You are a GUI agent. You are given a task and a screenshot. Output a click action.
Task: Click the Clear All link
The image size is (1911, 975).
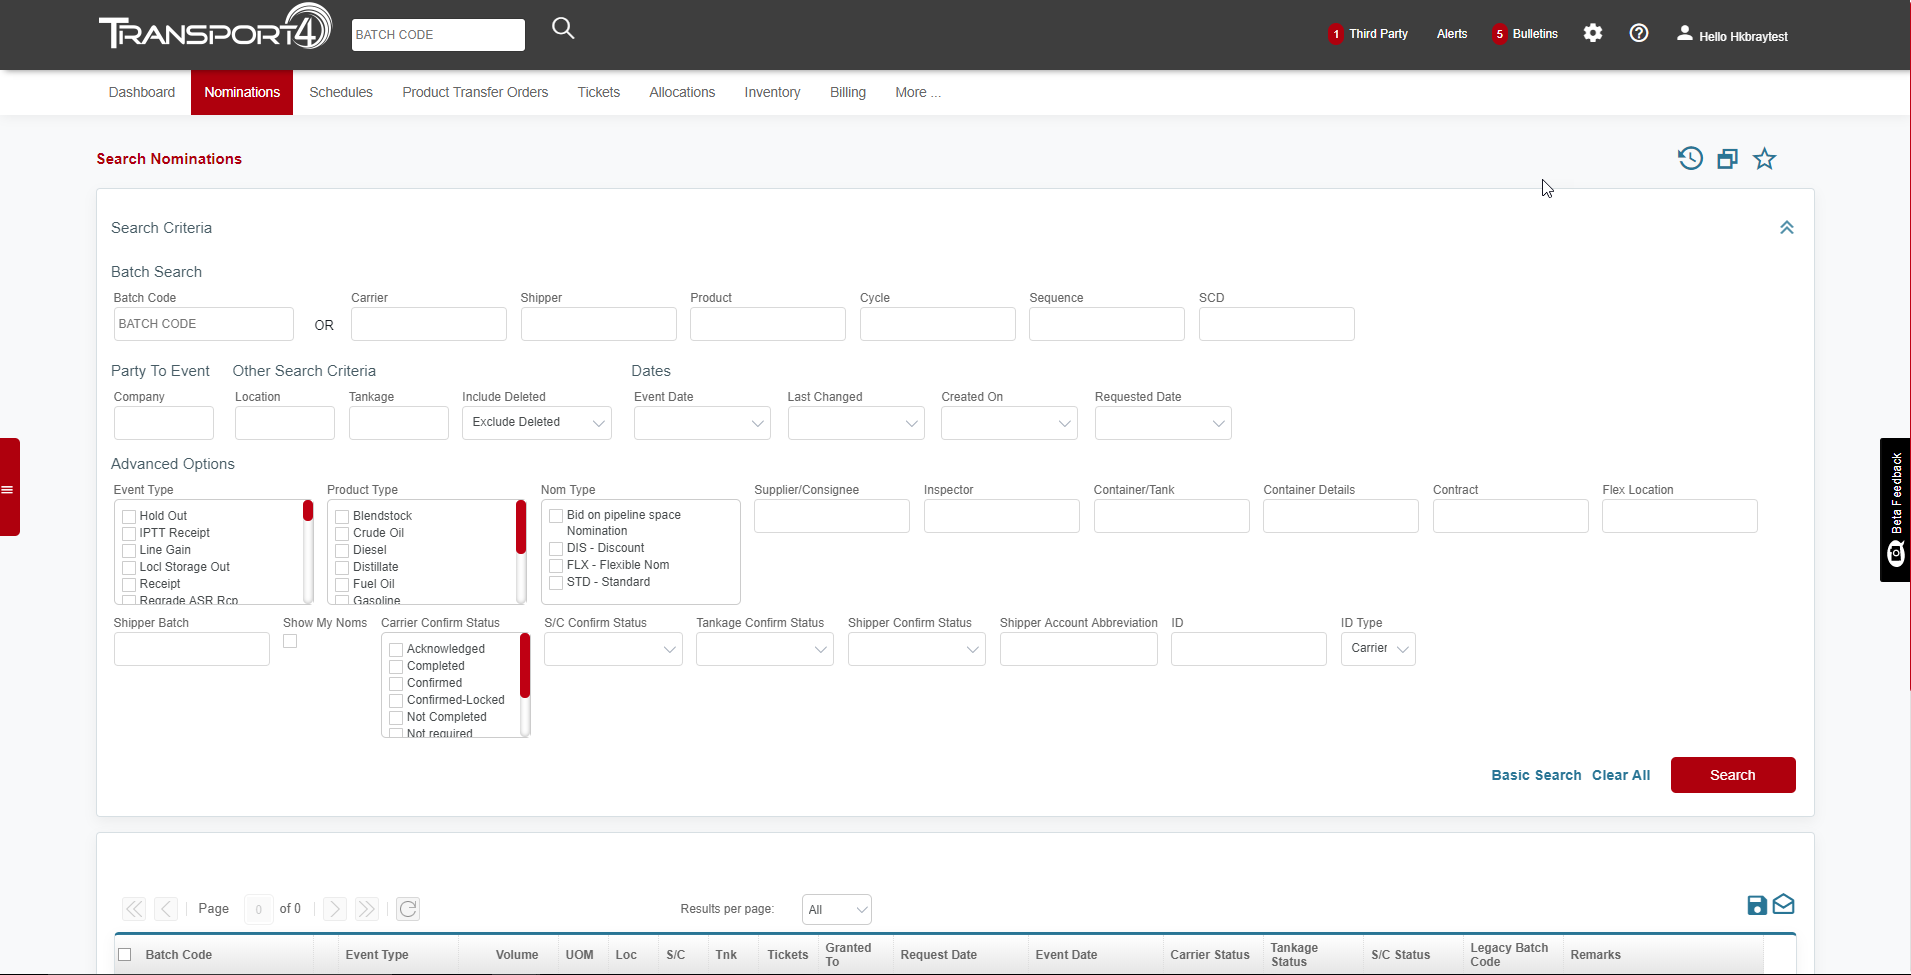point(1620,775)
